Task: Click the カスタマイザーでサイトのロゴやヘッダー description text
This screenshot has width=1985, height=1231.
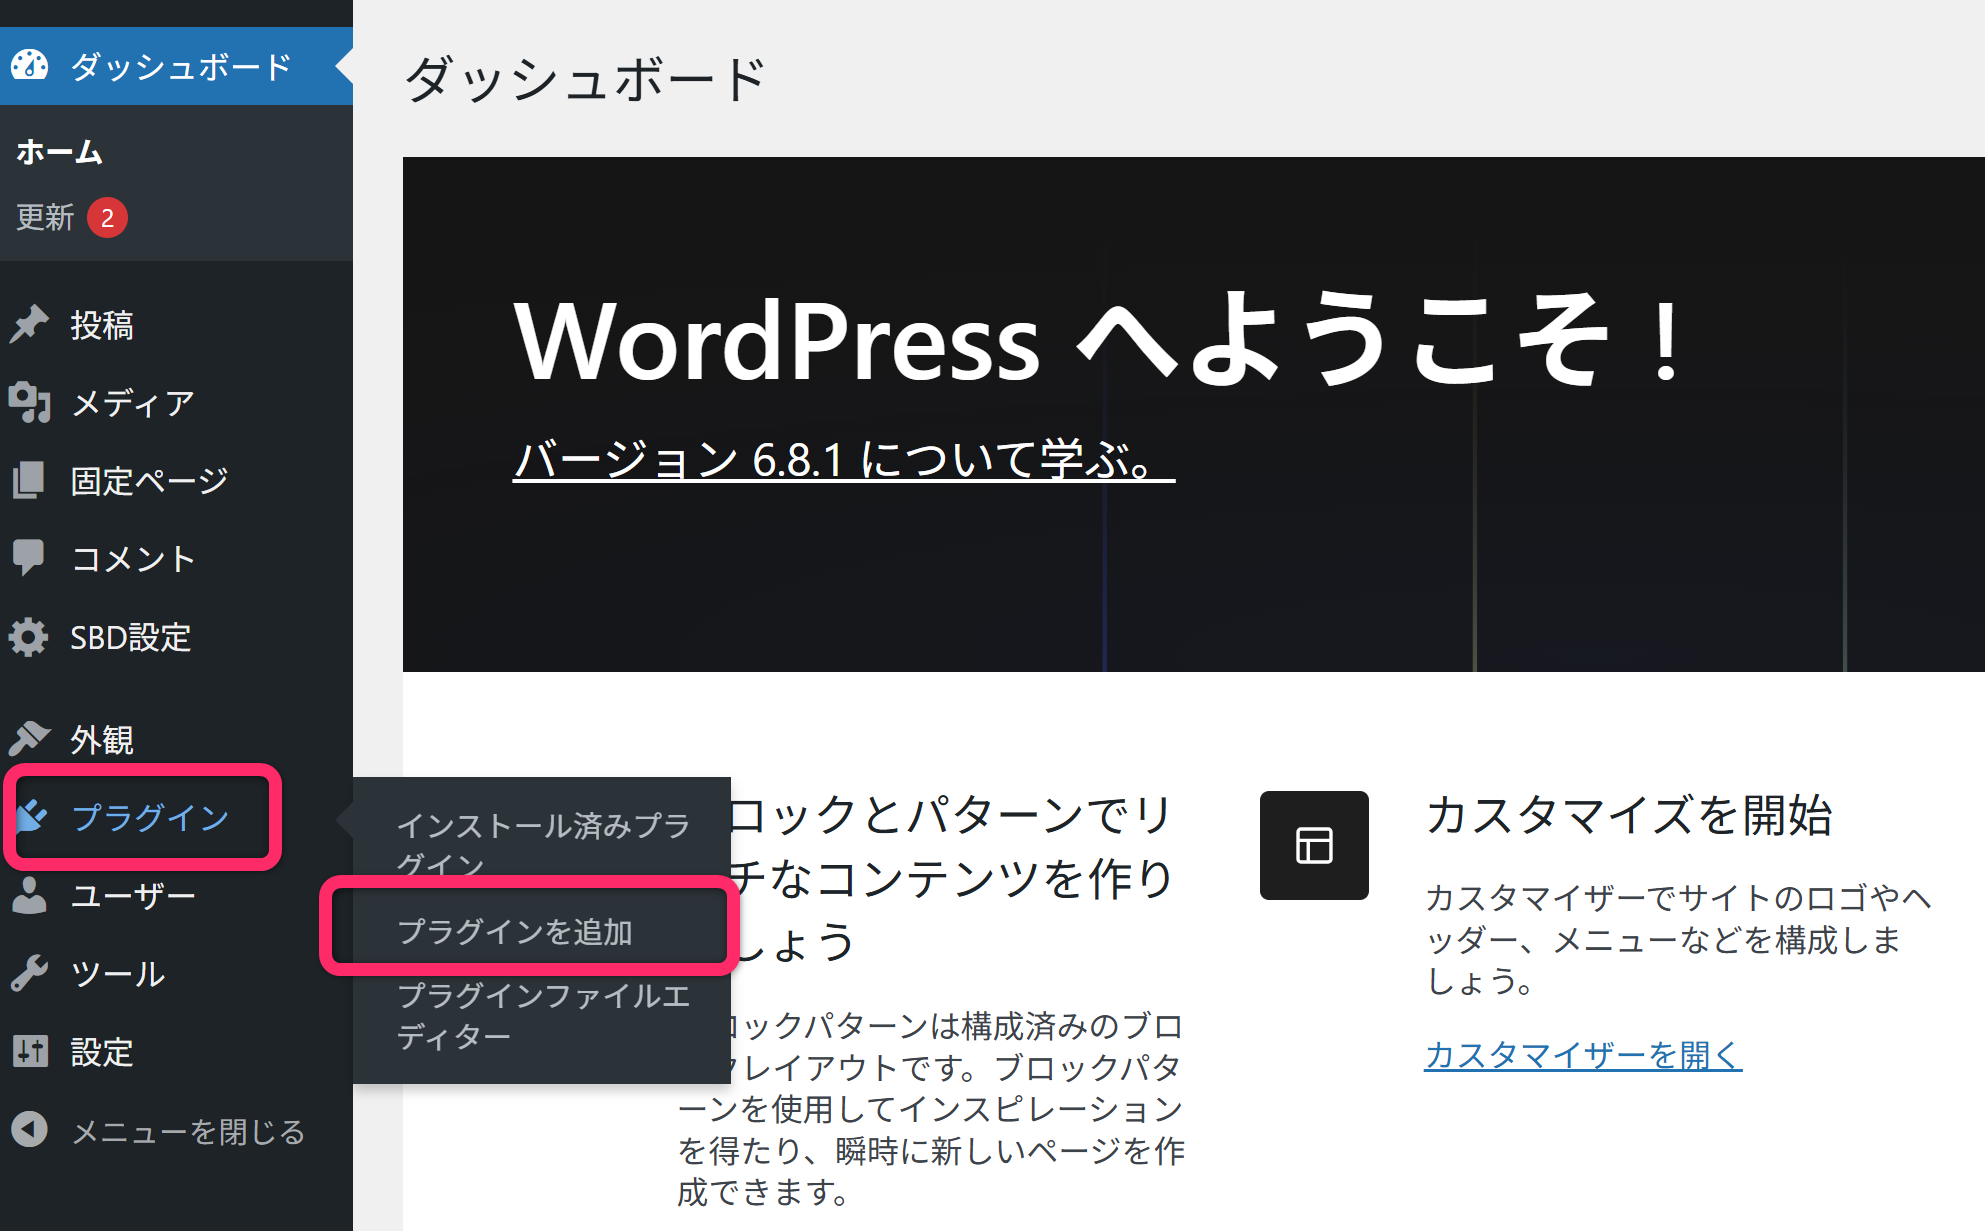Action: point(1678,939)
